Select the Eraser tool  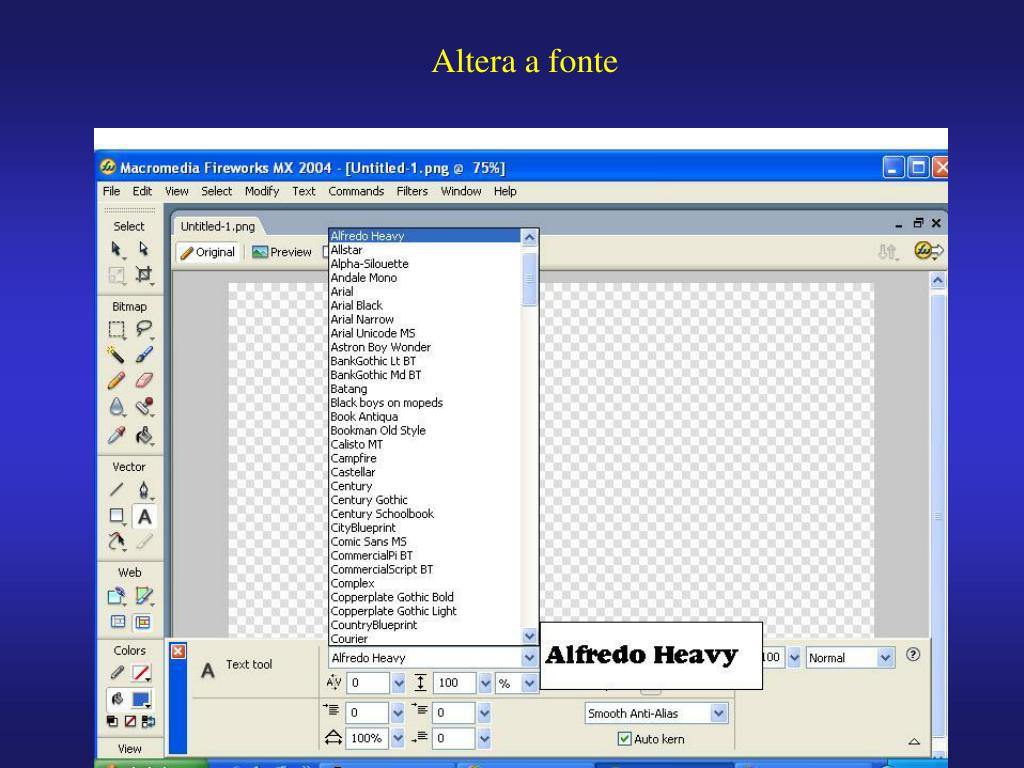(144, 380)
